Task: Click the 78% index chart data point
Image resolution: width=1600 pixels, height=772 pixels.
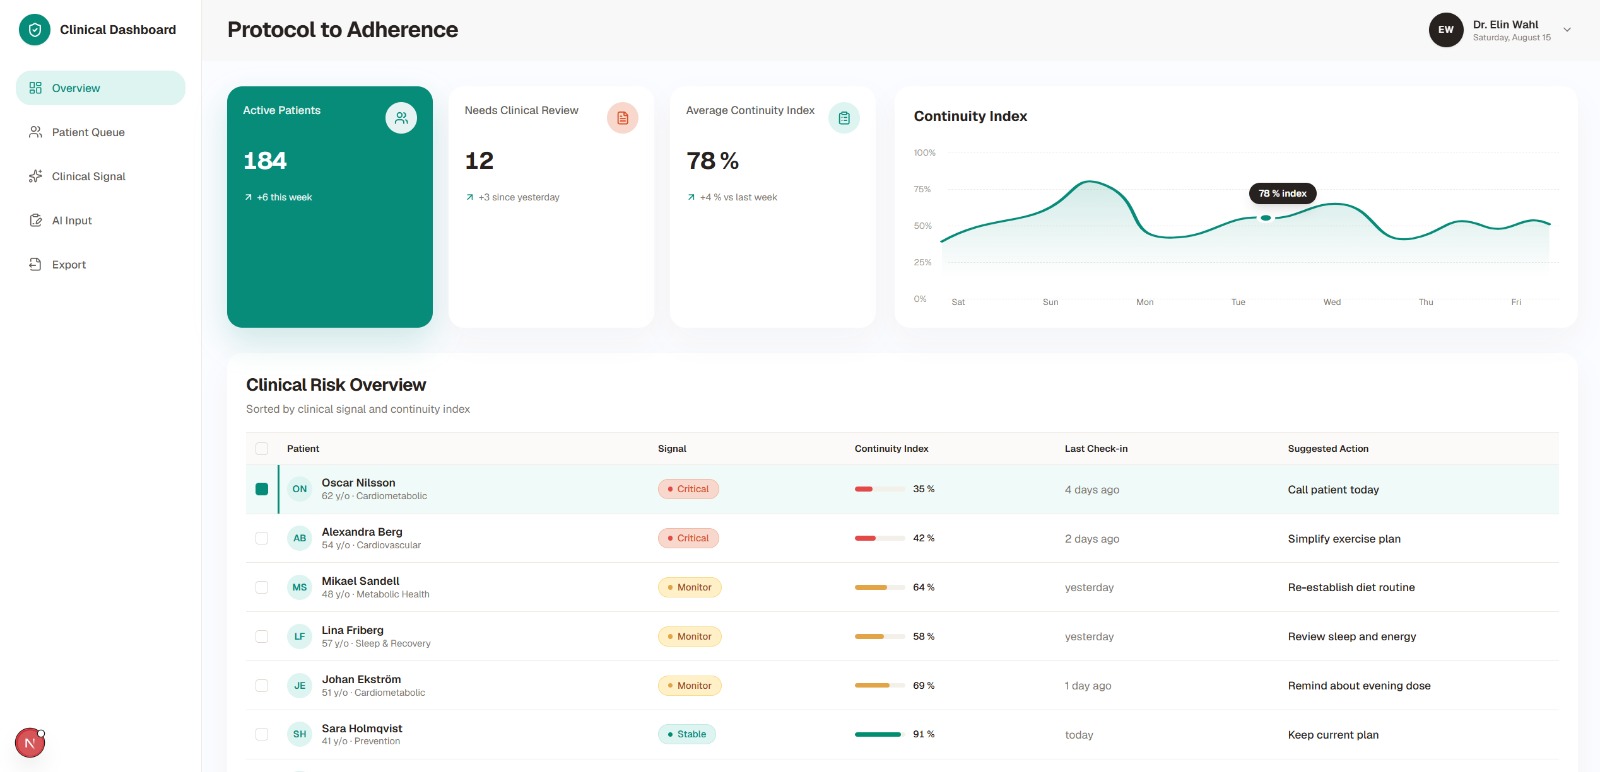Action: coord(1266,217)
